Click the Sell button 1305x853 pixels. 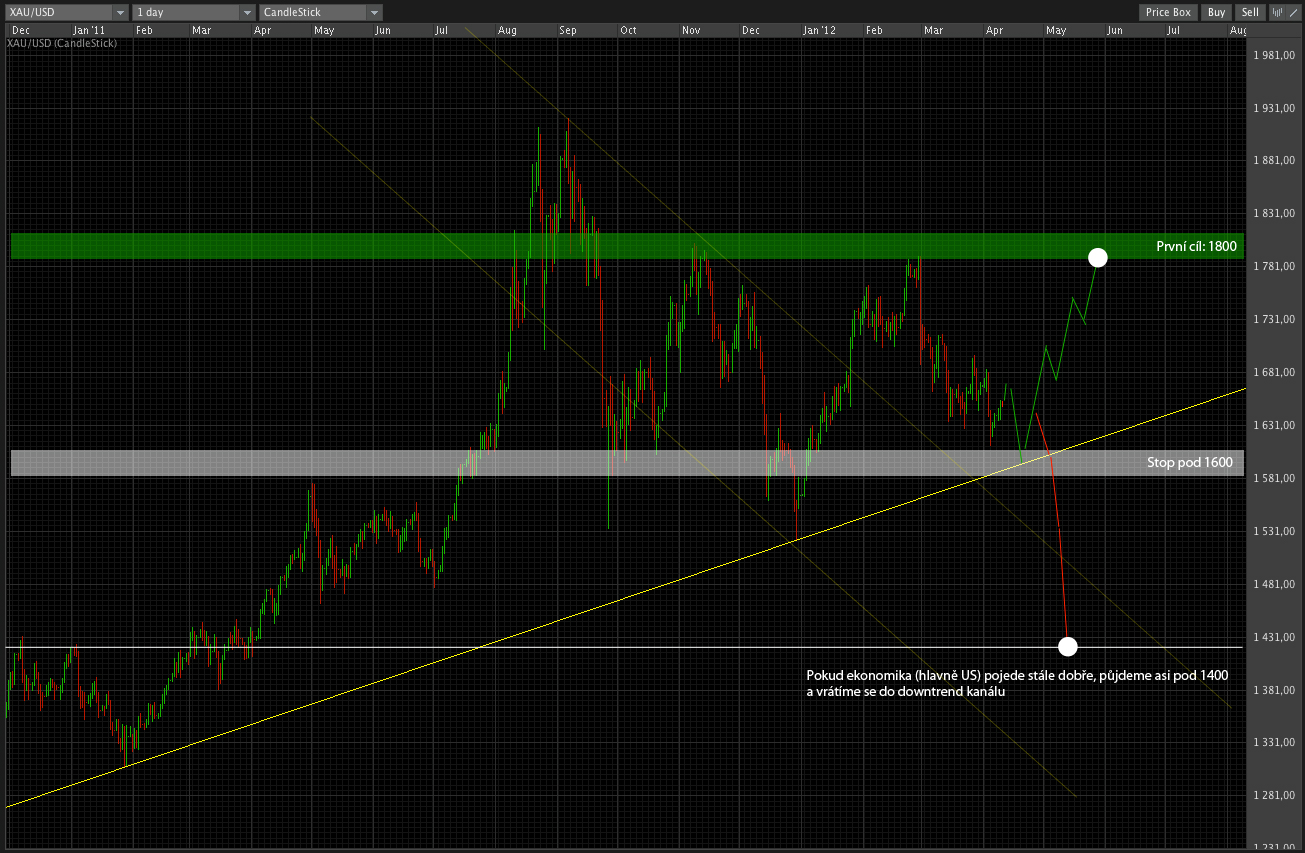pos(1250,12)
